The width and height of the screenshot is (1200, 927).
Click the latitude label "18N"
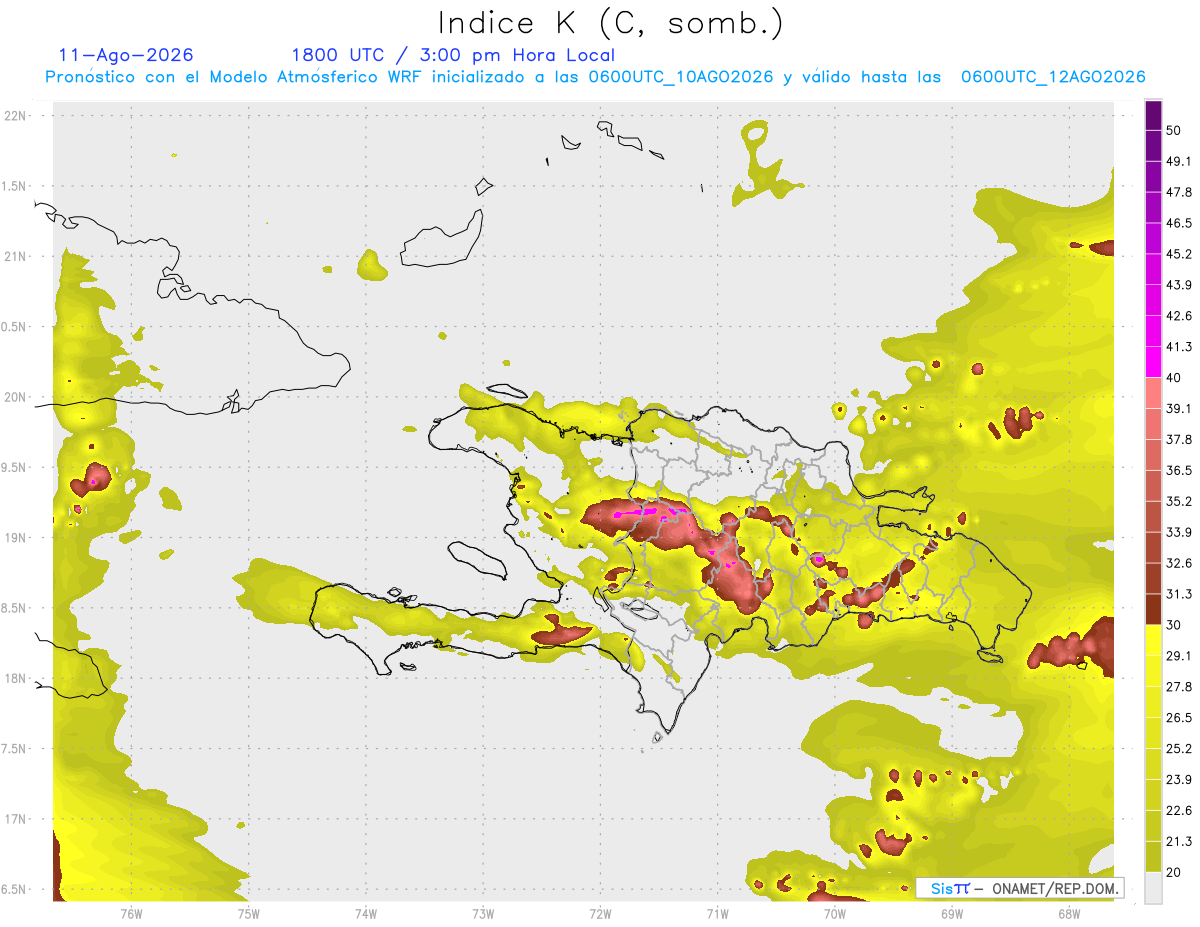point(16,678)
